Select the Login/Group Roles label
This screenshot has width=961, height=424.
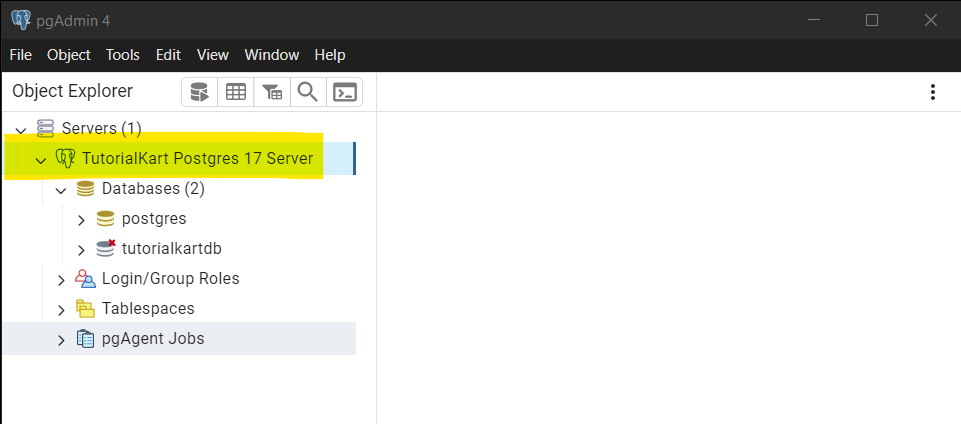point(170,279)
